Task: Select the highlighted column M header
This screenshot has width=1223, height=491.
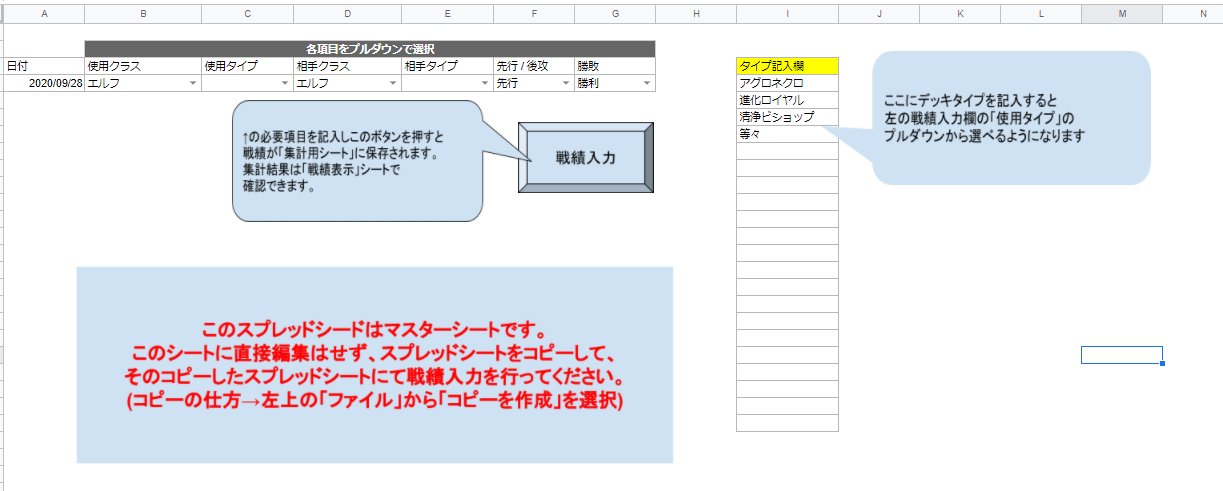Action: coord(1122,12)
